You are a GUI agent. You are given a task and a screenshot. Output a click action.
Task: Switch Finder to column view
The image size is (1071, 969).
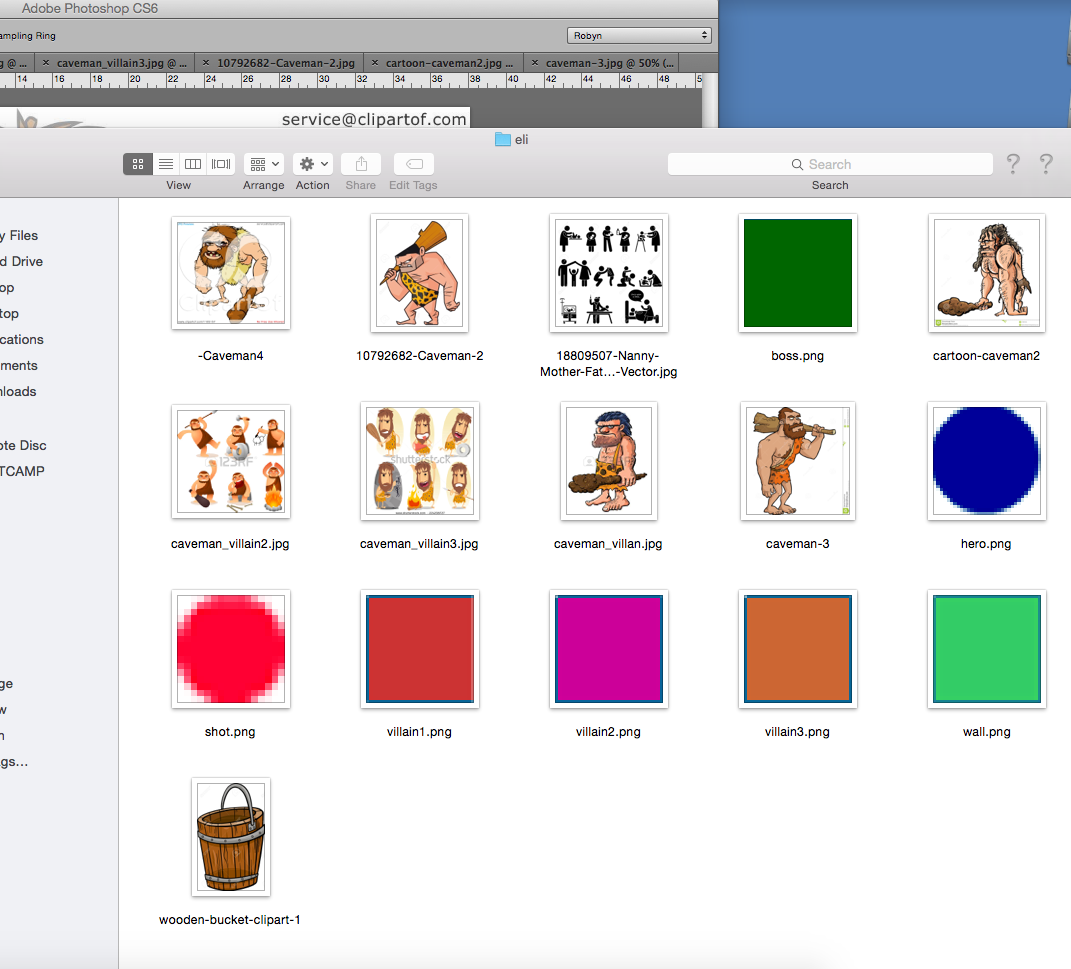193,164
